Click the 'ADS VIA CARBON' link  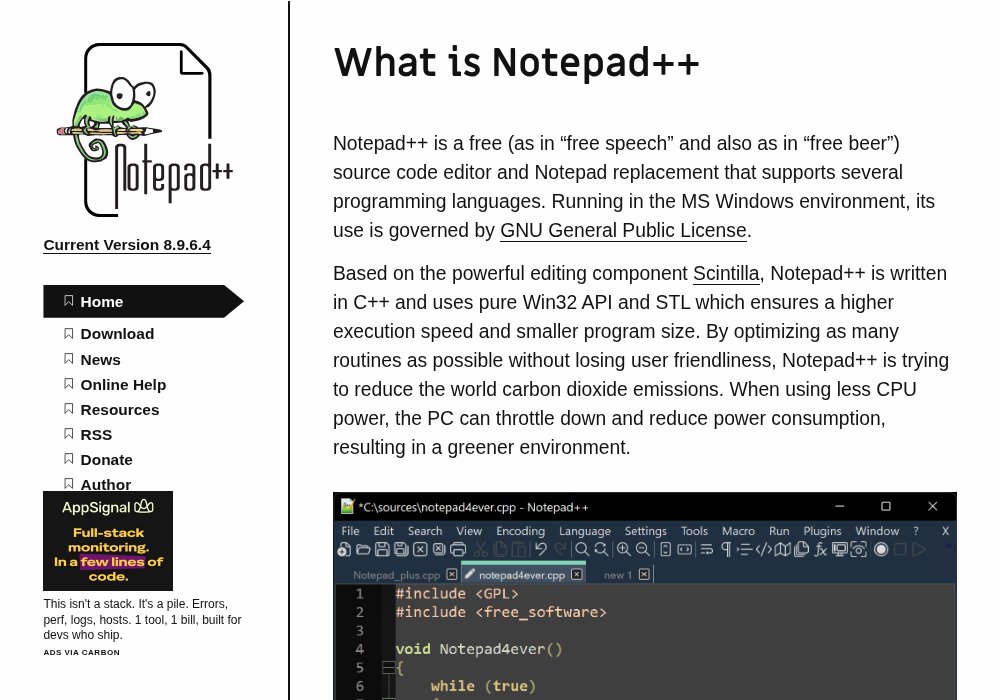tap(82, 652)
